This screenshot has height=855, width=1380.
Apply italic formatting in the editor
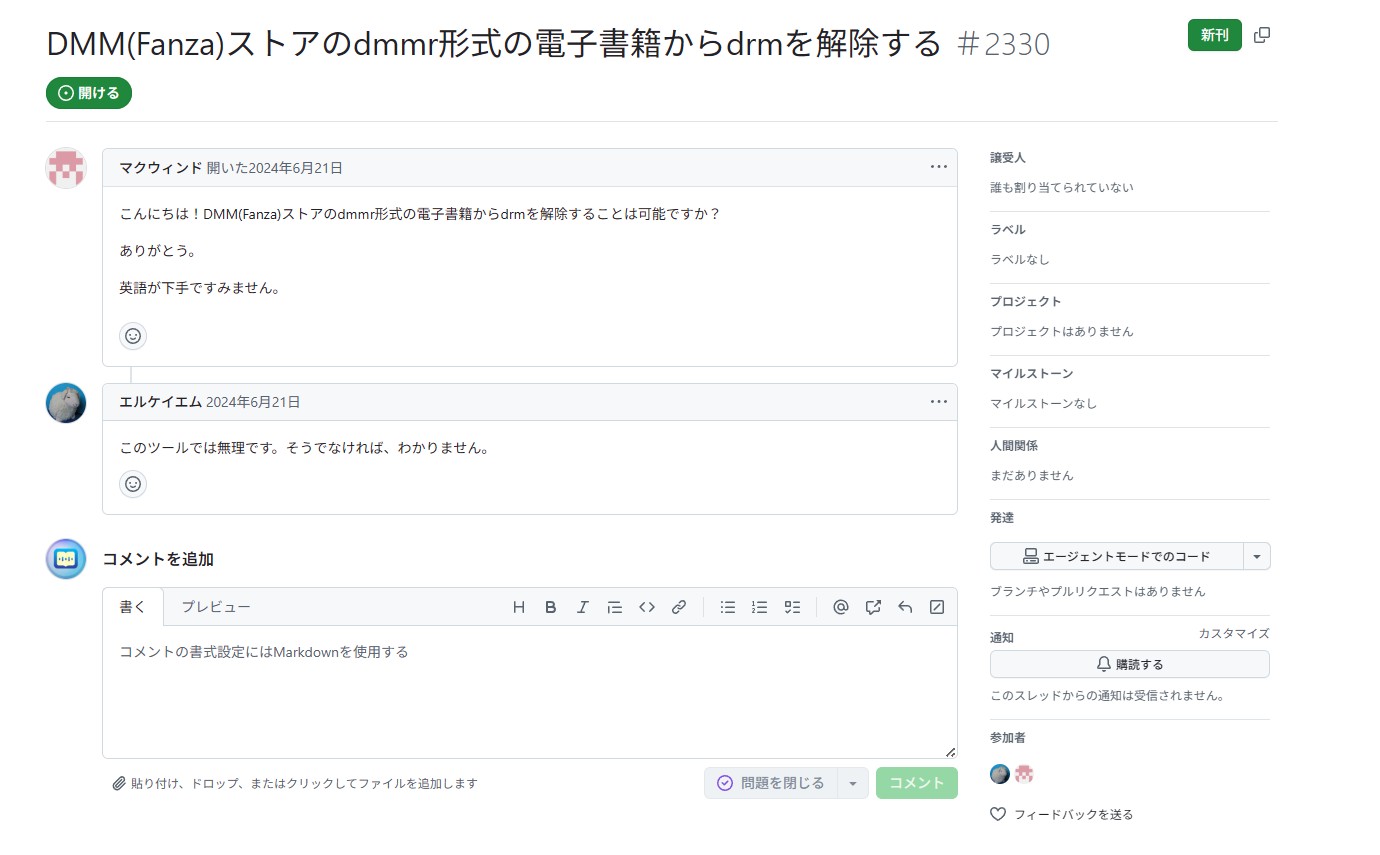point(582,607)
